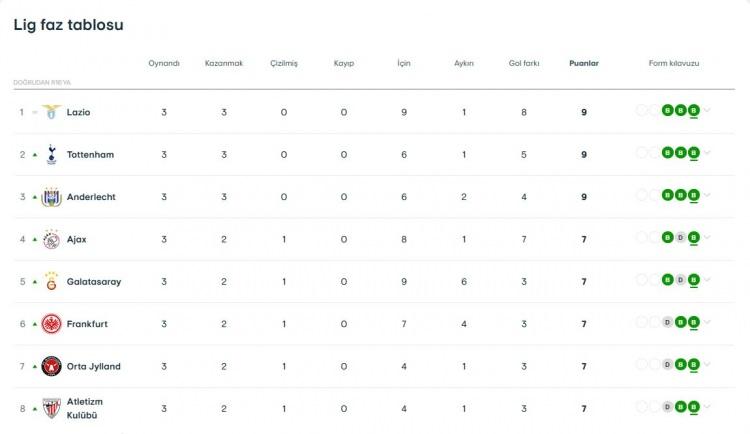Click the Orta Jylland club crest

click(51, 367)
